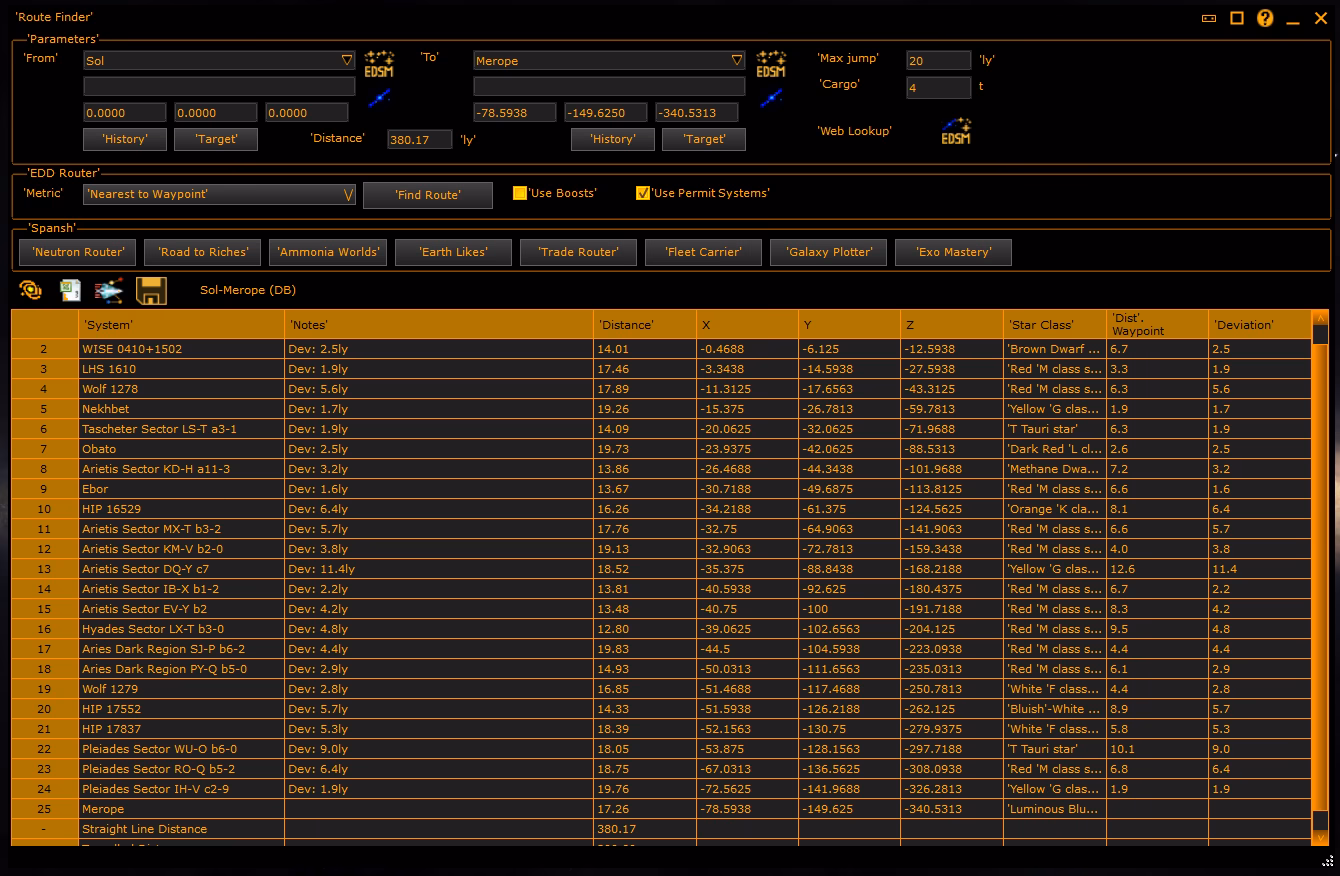Select the Pleiades Sector WU-O b6-0 cell
This screenshot has width=1340, height=876.
pos(181,749)
